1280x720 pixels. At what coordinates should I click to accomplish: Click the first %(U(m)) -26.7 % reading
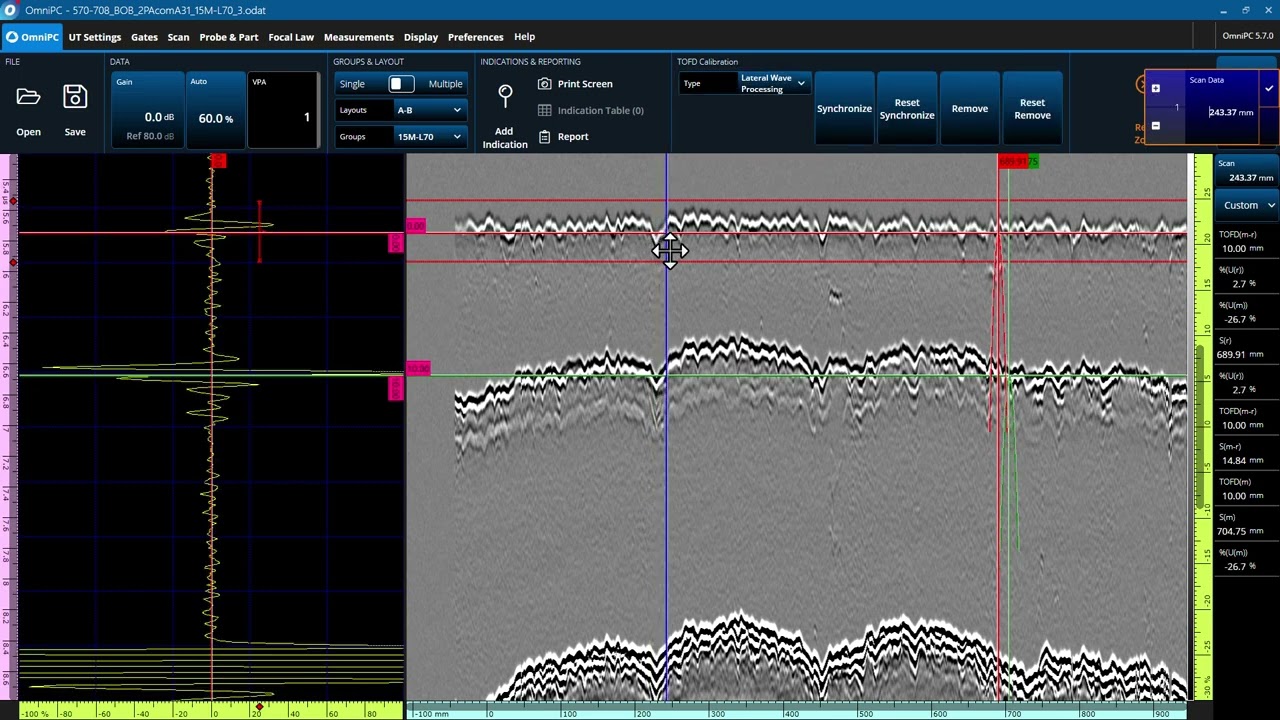click(x=1246, y=312)
